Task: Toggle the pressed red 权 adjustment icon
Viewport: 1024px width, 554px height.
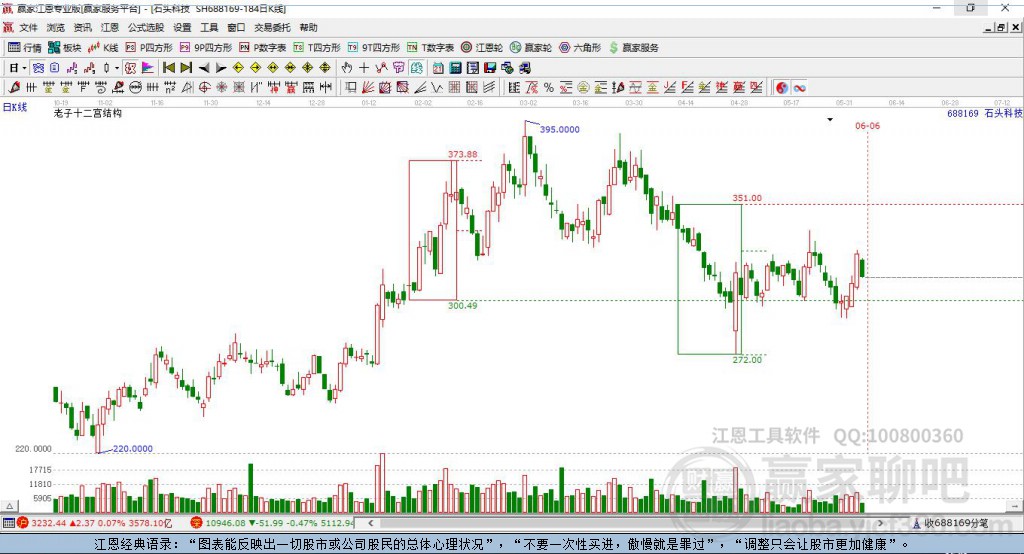Action: (x=131, y=68)
